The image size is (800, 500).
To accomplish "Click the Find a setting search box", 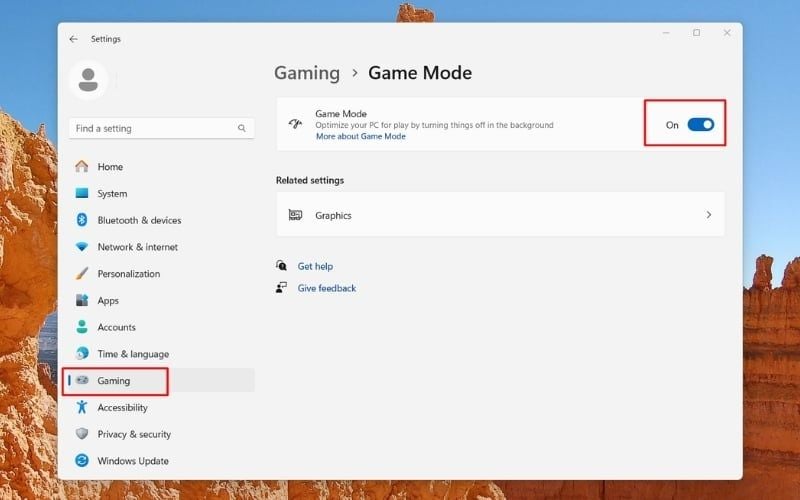I will [x=161, y=128].
